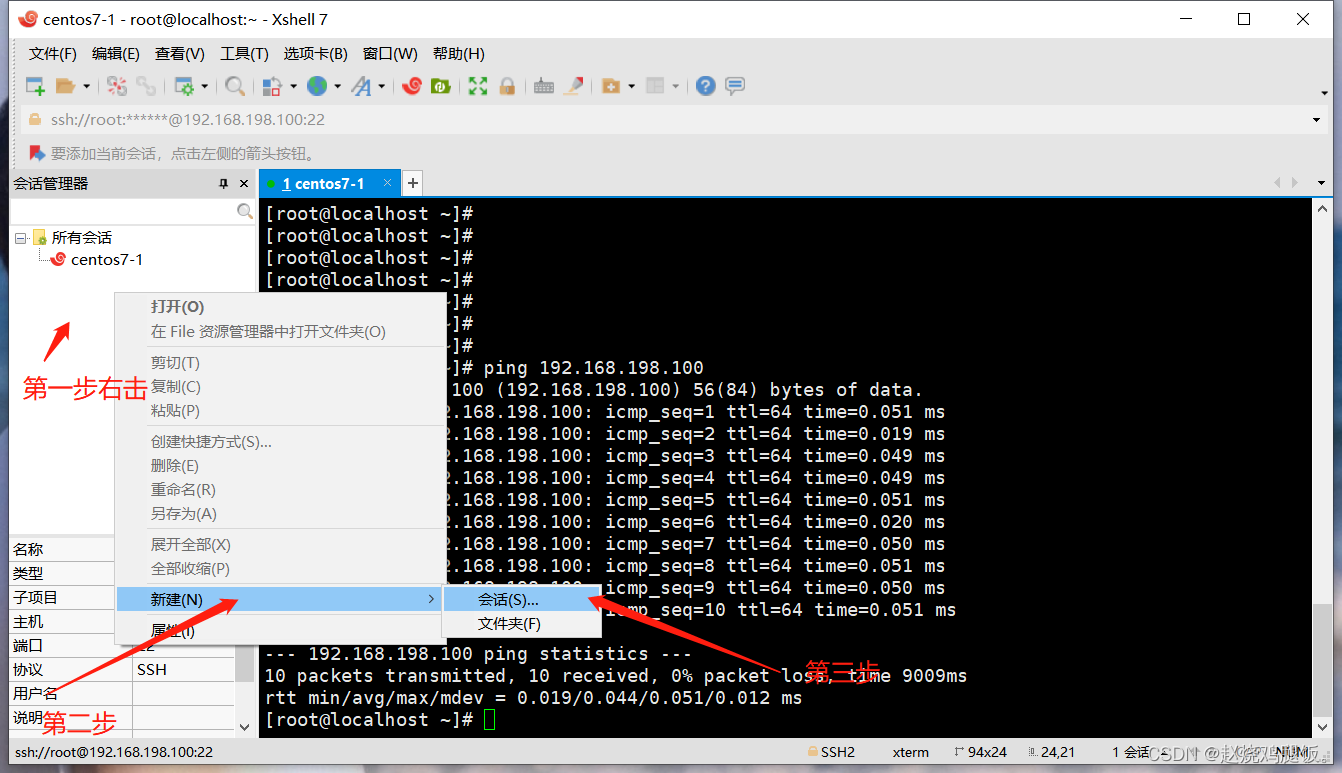Click the Font 'A' toolbar icon
Viewport: 1342px width, 773px height.
361,86
